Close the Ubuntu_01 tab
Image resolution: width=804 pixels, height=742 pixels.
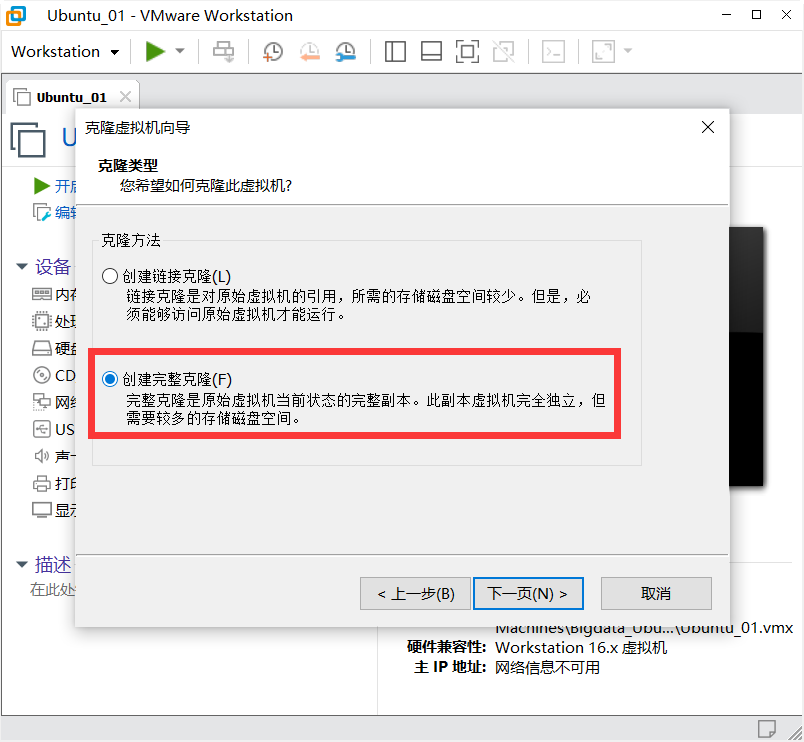tap(125, 96)
